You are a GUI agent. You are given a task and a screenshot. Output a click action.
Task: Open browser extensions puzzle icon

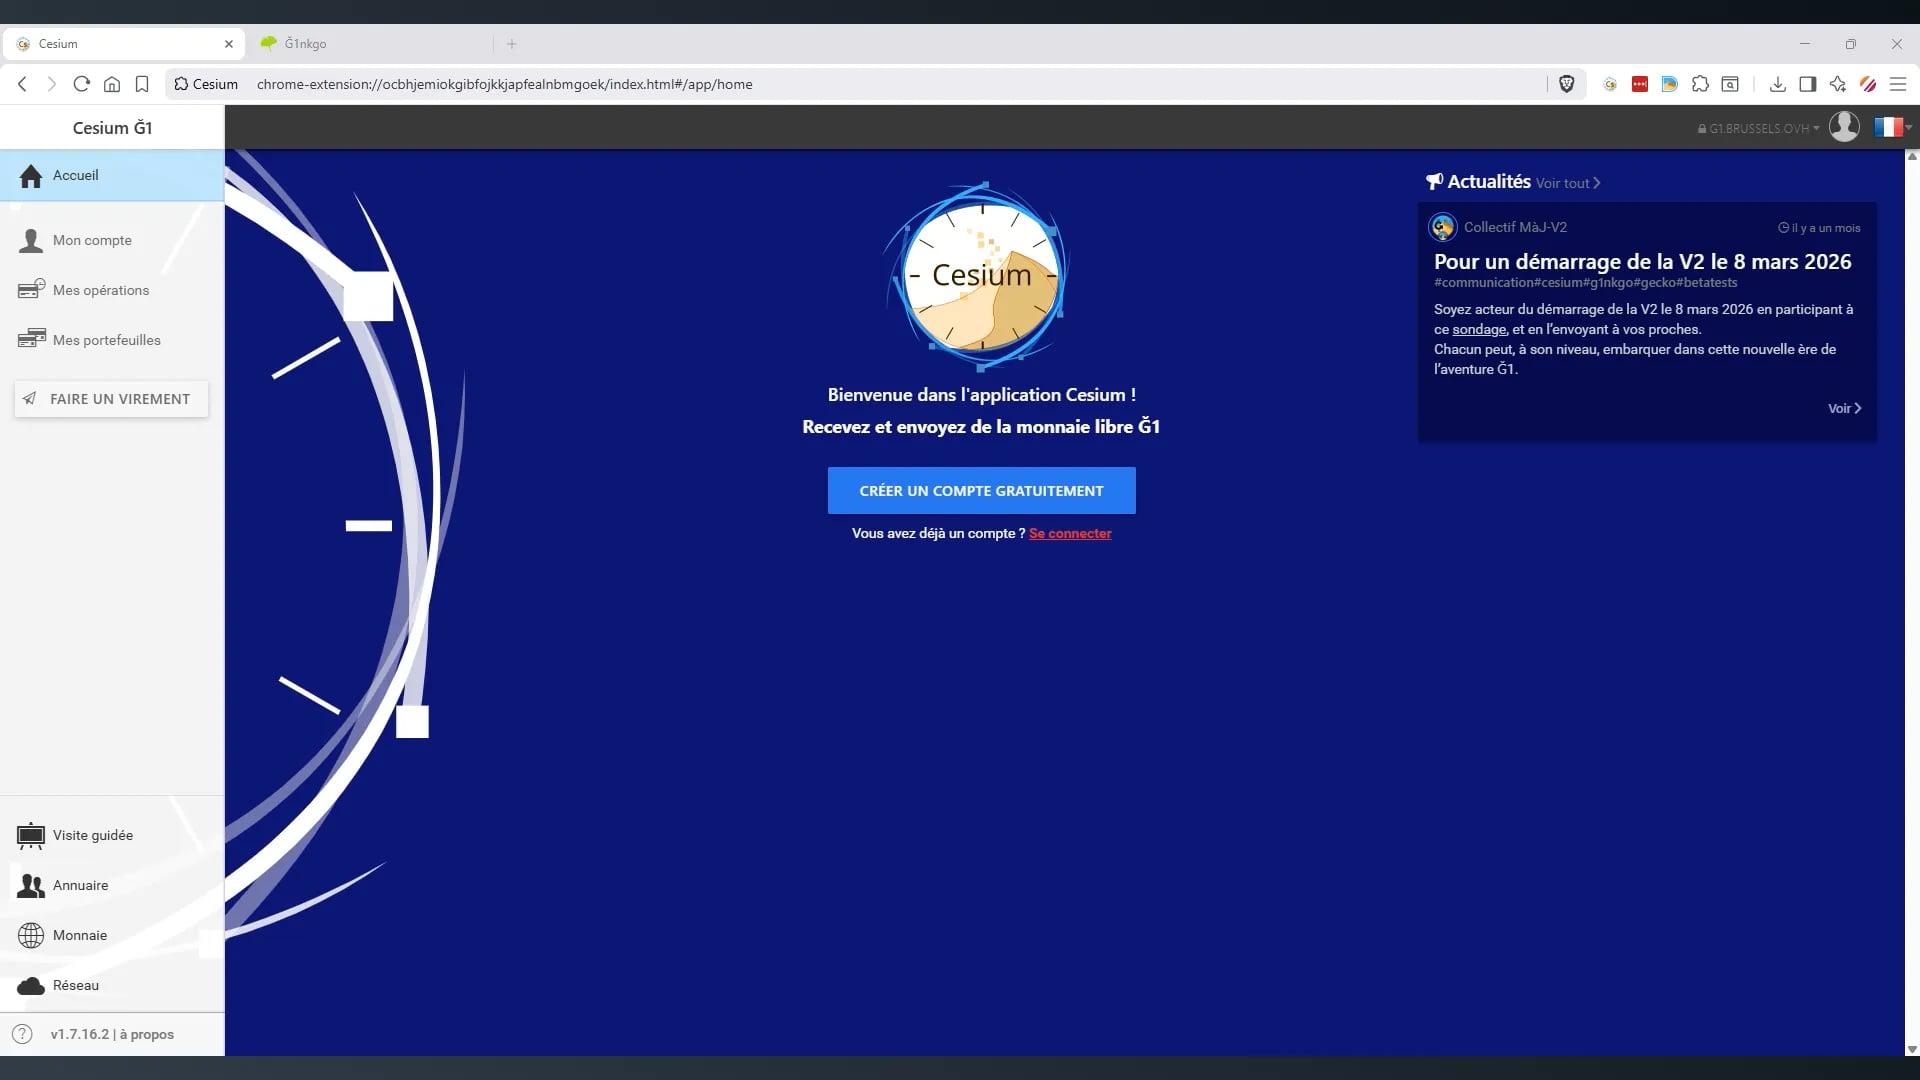coord(1700,84)
